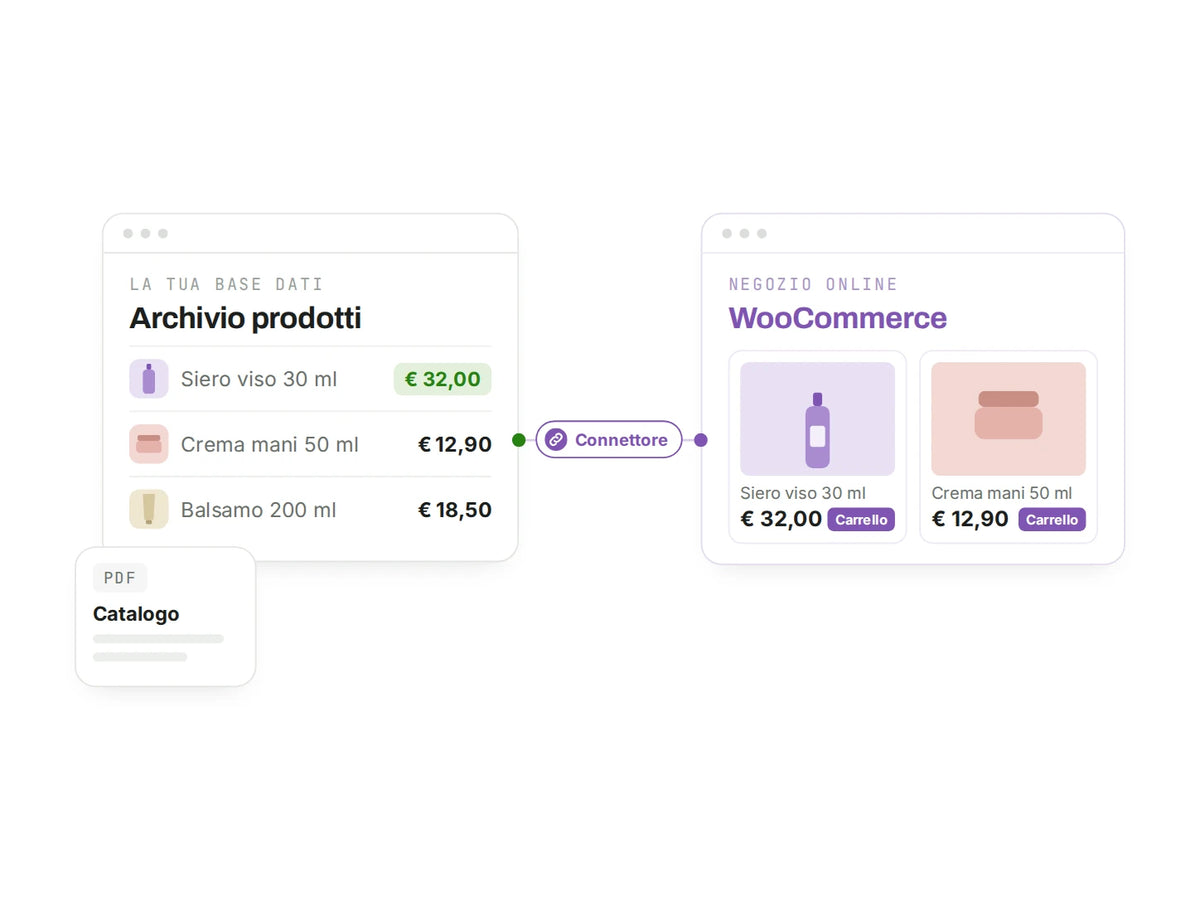
Task: Add Siero viso 30 ml to Carrello
Action: click(861, 519)
